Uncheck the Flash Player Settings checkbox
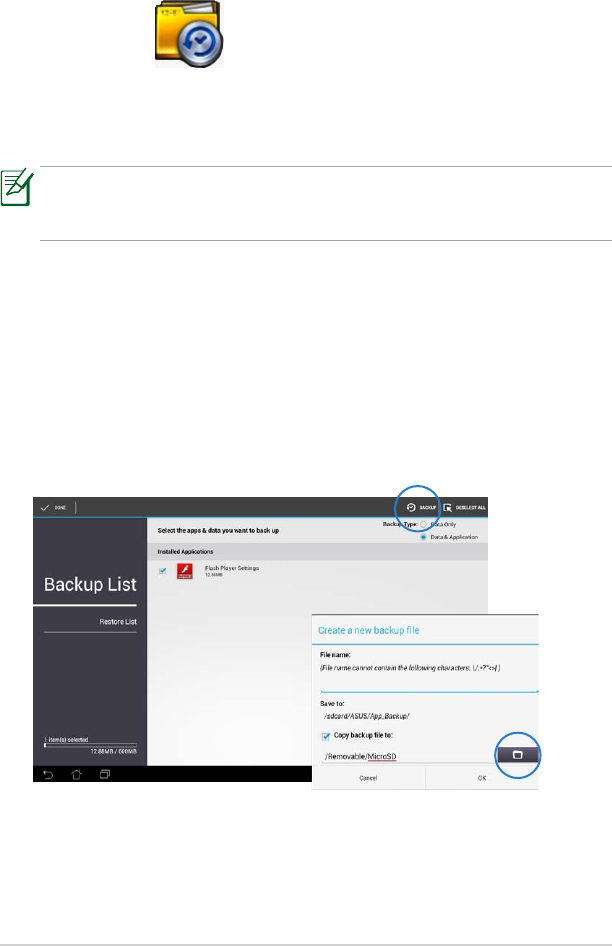 (x=162, y=571)
